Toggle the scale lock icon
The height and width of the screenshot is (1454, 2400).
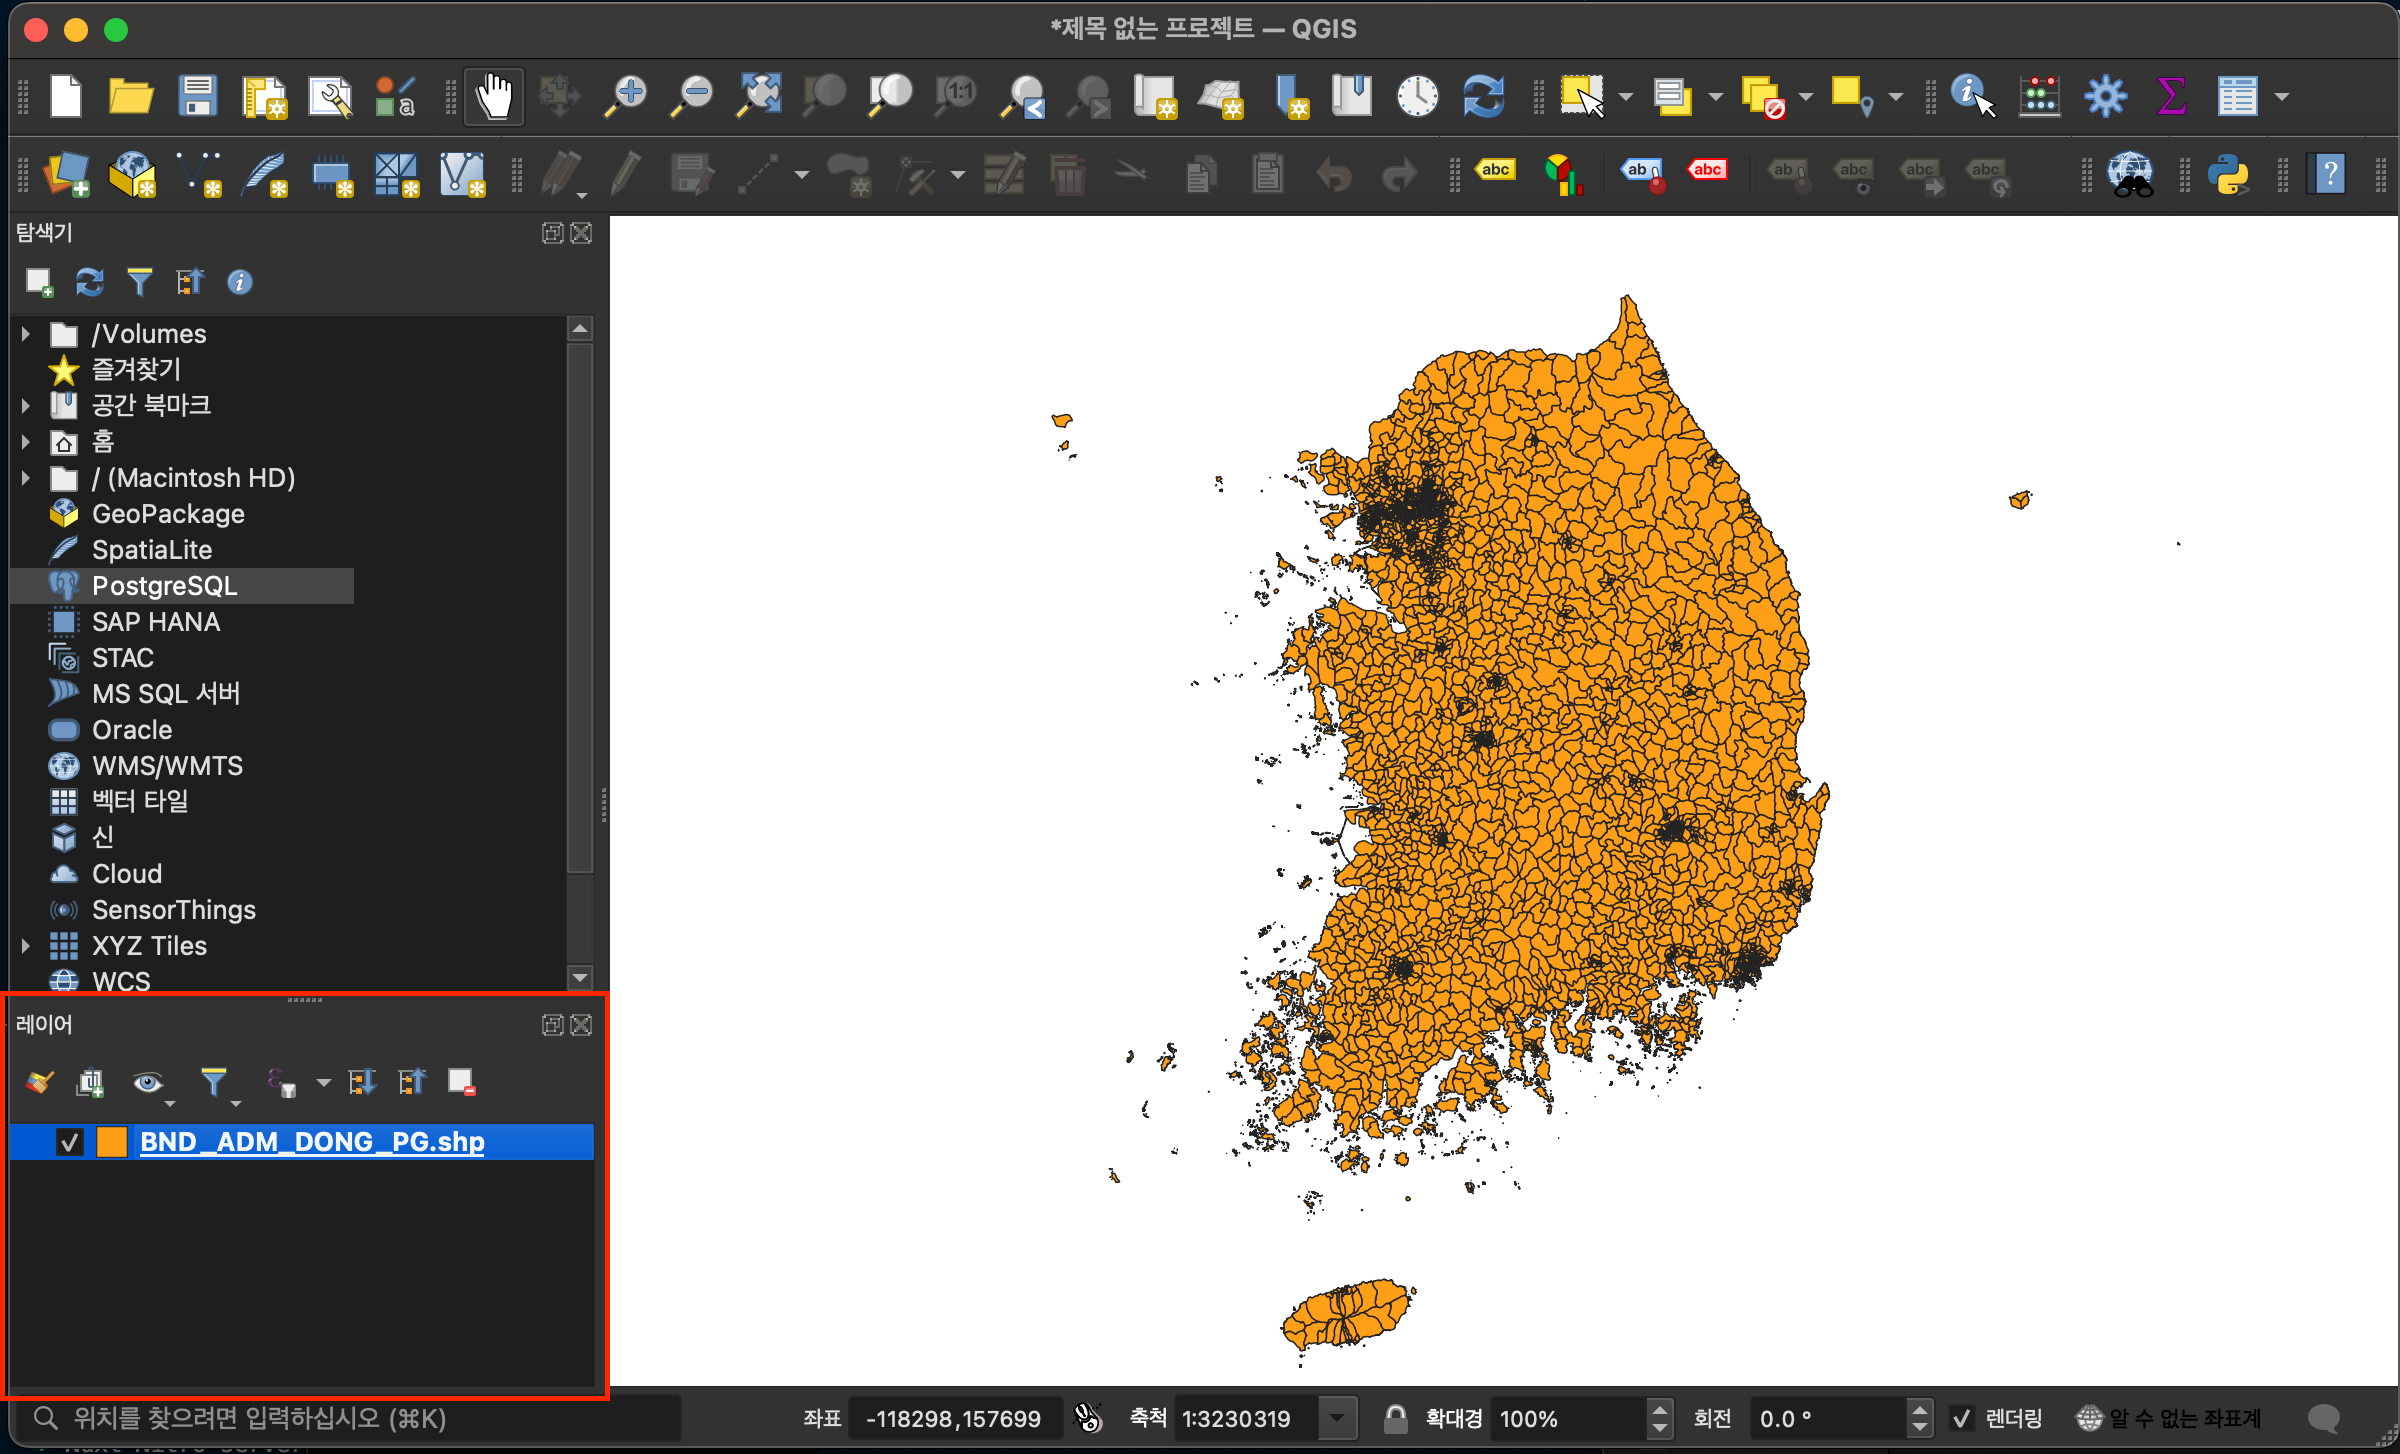click(1395, 1418)
